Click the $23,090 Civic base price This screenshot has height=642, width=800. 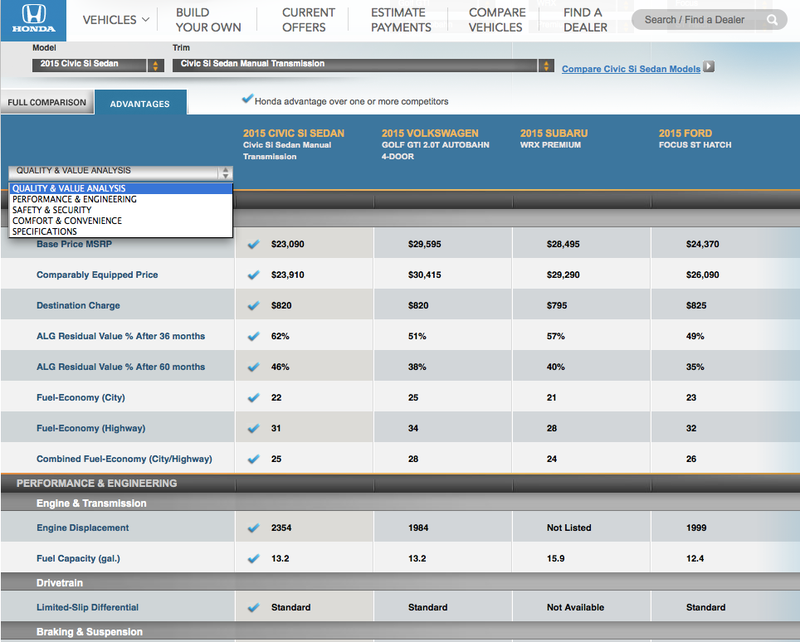click(x=288, y=244)
